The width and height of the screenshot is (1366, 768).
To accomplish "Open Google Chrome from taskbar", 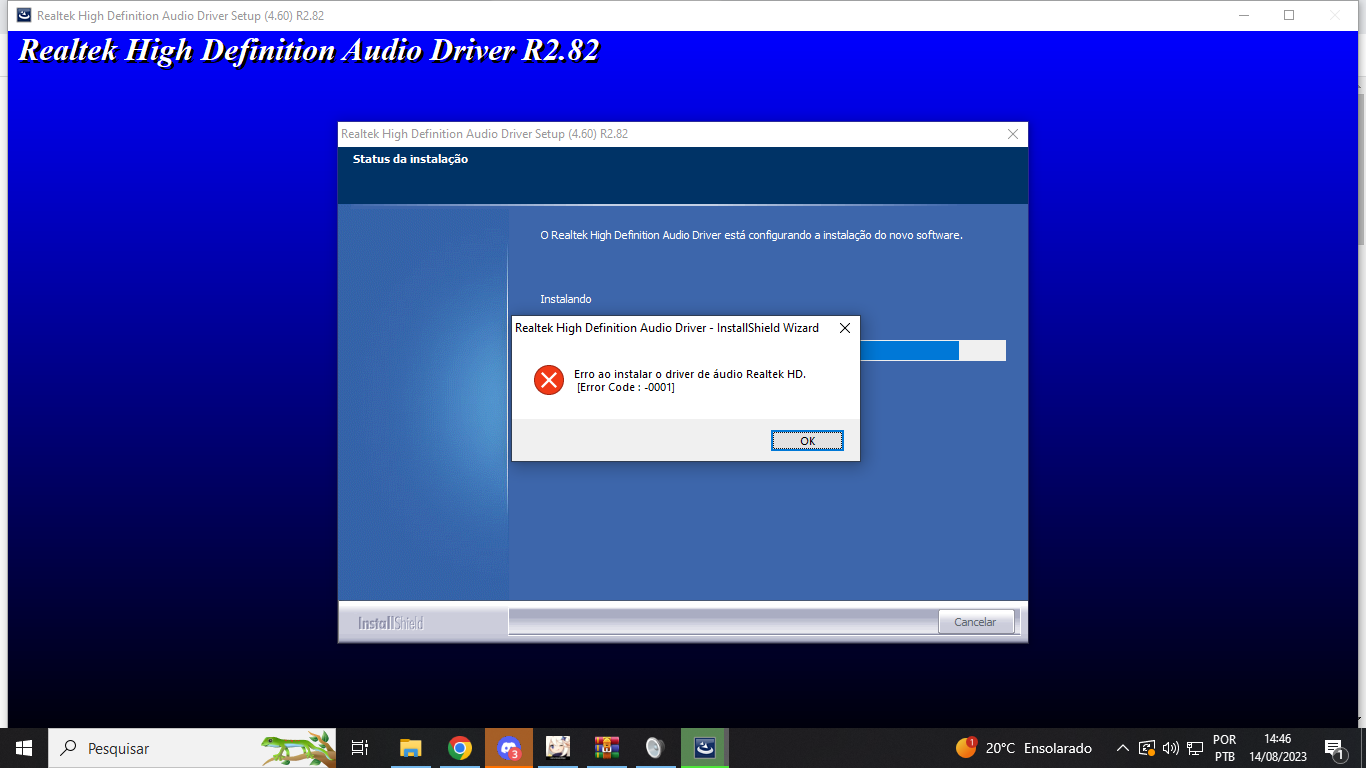I will click(459, 748).
